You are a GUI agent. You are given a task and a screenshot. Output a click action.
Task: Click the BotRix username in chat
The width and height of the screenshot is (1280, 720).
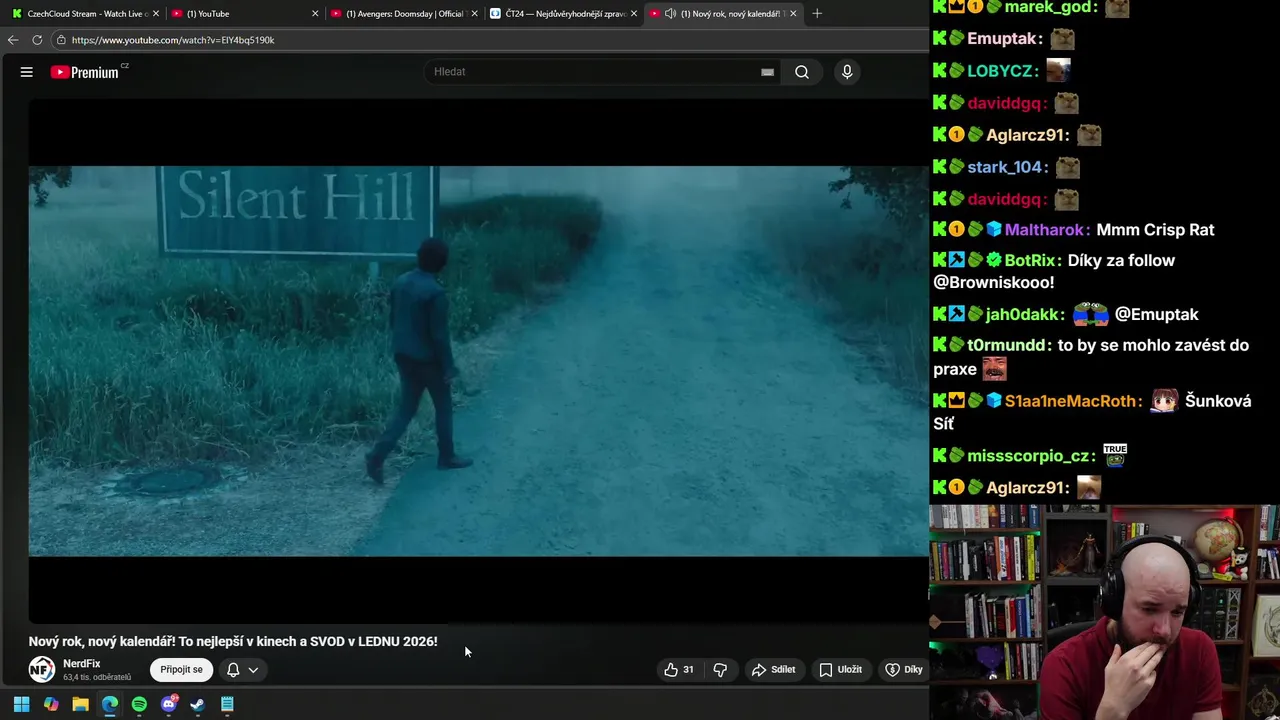(x=1030, y=261)
